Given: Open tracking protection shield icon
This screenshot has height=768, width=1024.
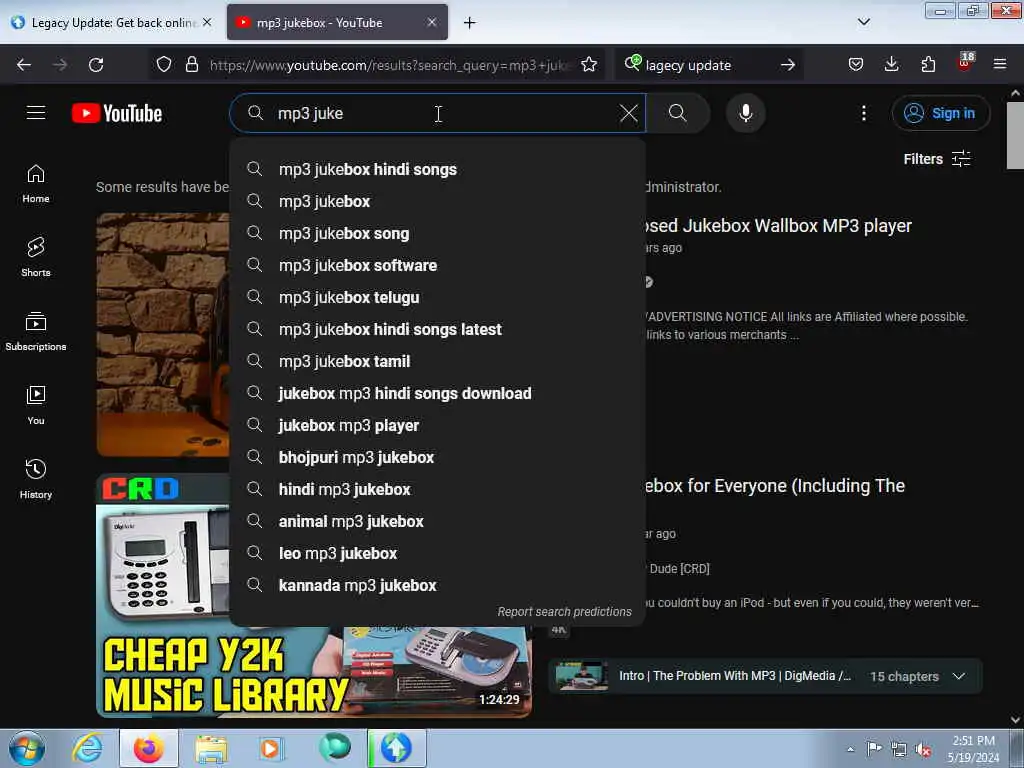Looking at the screenshot, I should pos(164,65).
